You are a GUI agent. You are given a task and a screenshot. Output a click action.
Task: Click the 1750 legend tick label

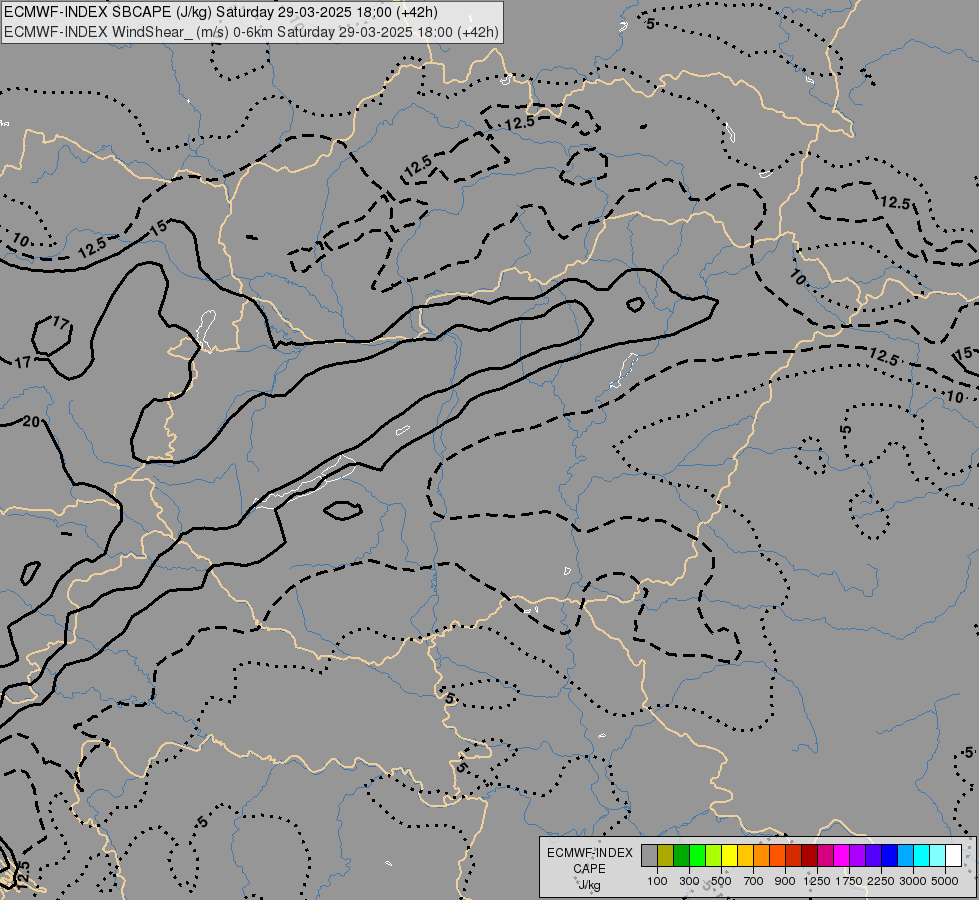coord(849,881)
